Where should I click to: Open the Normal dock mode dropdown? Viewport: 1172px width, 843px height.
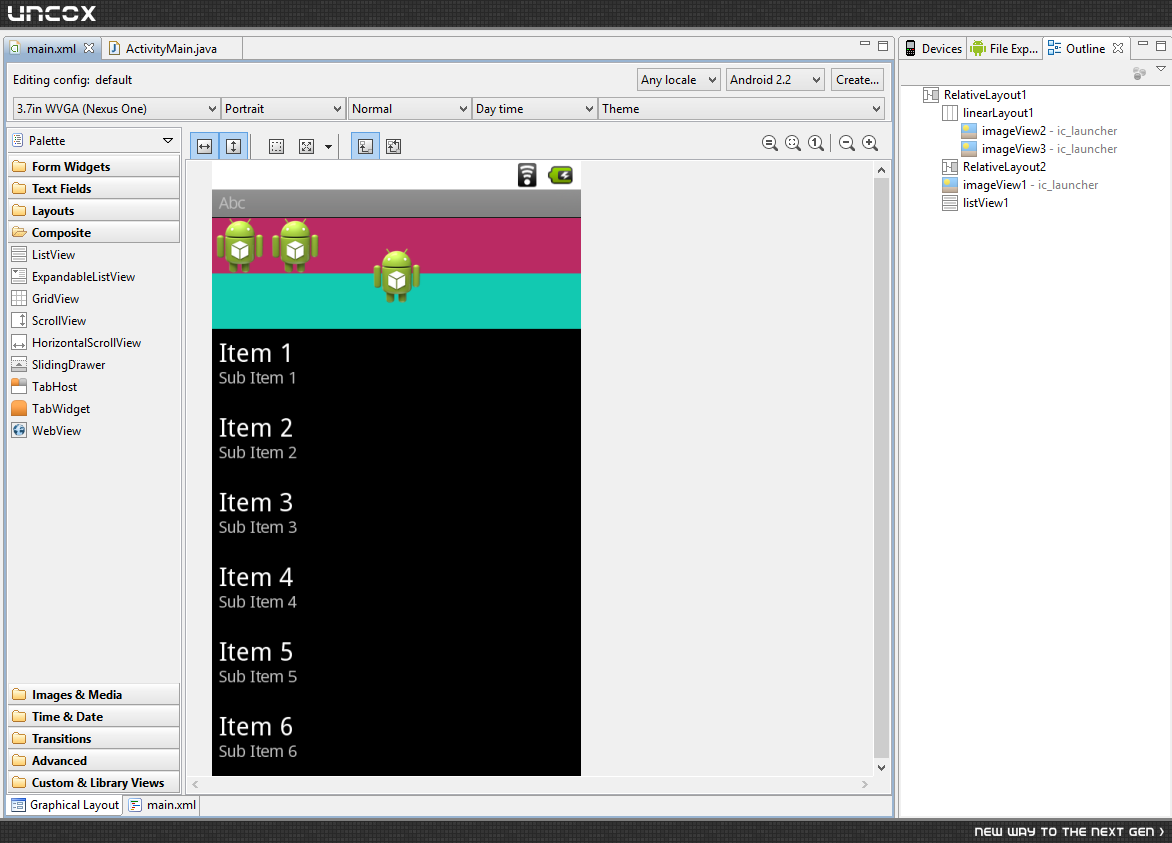point(410,108)
